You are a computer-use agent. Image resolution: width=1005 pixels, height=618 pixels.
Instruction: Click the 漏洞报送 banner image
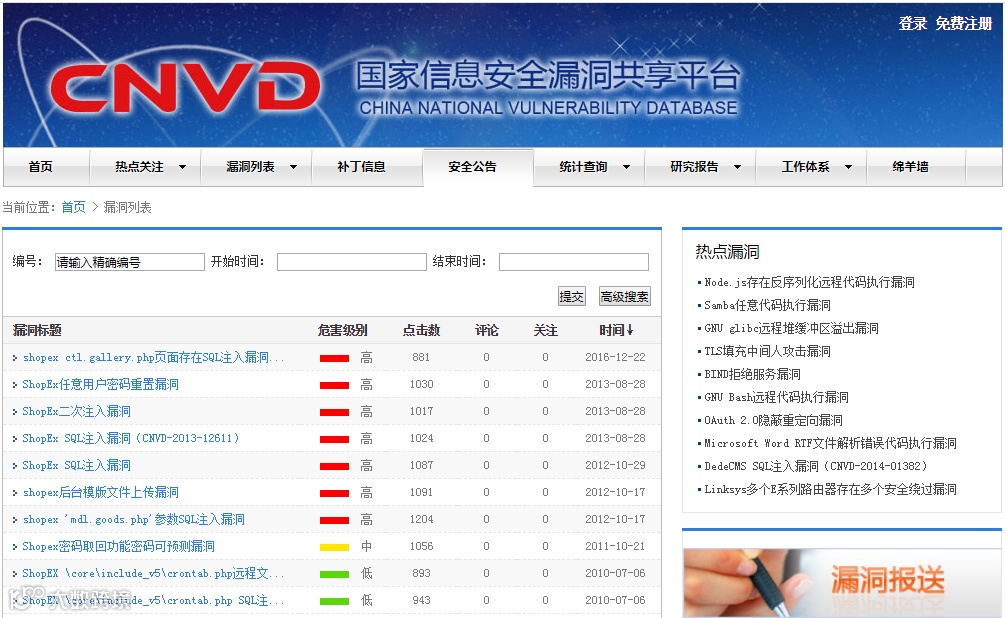pos(842,582)
